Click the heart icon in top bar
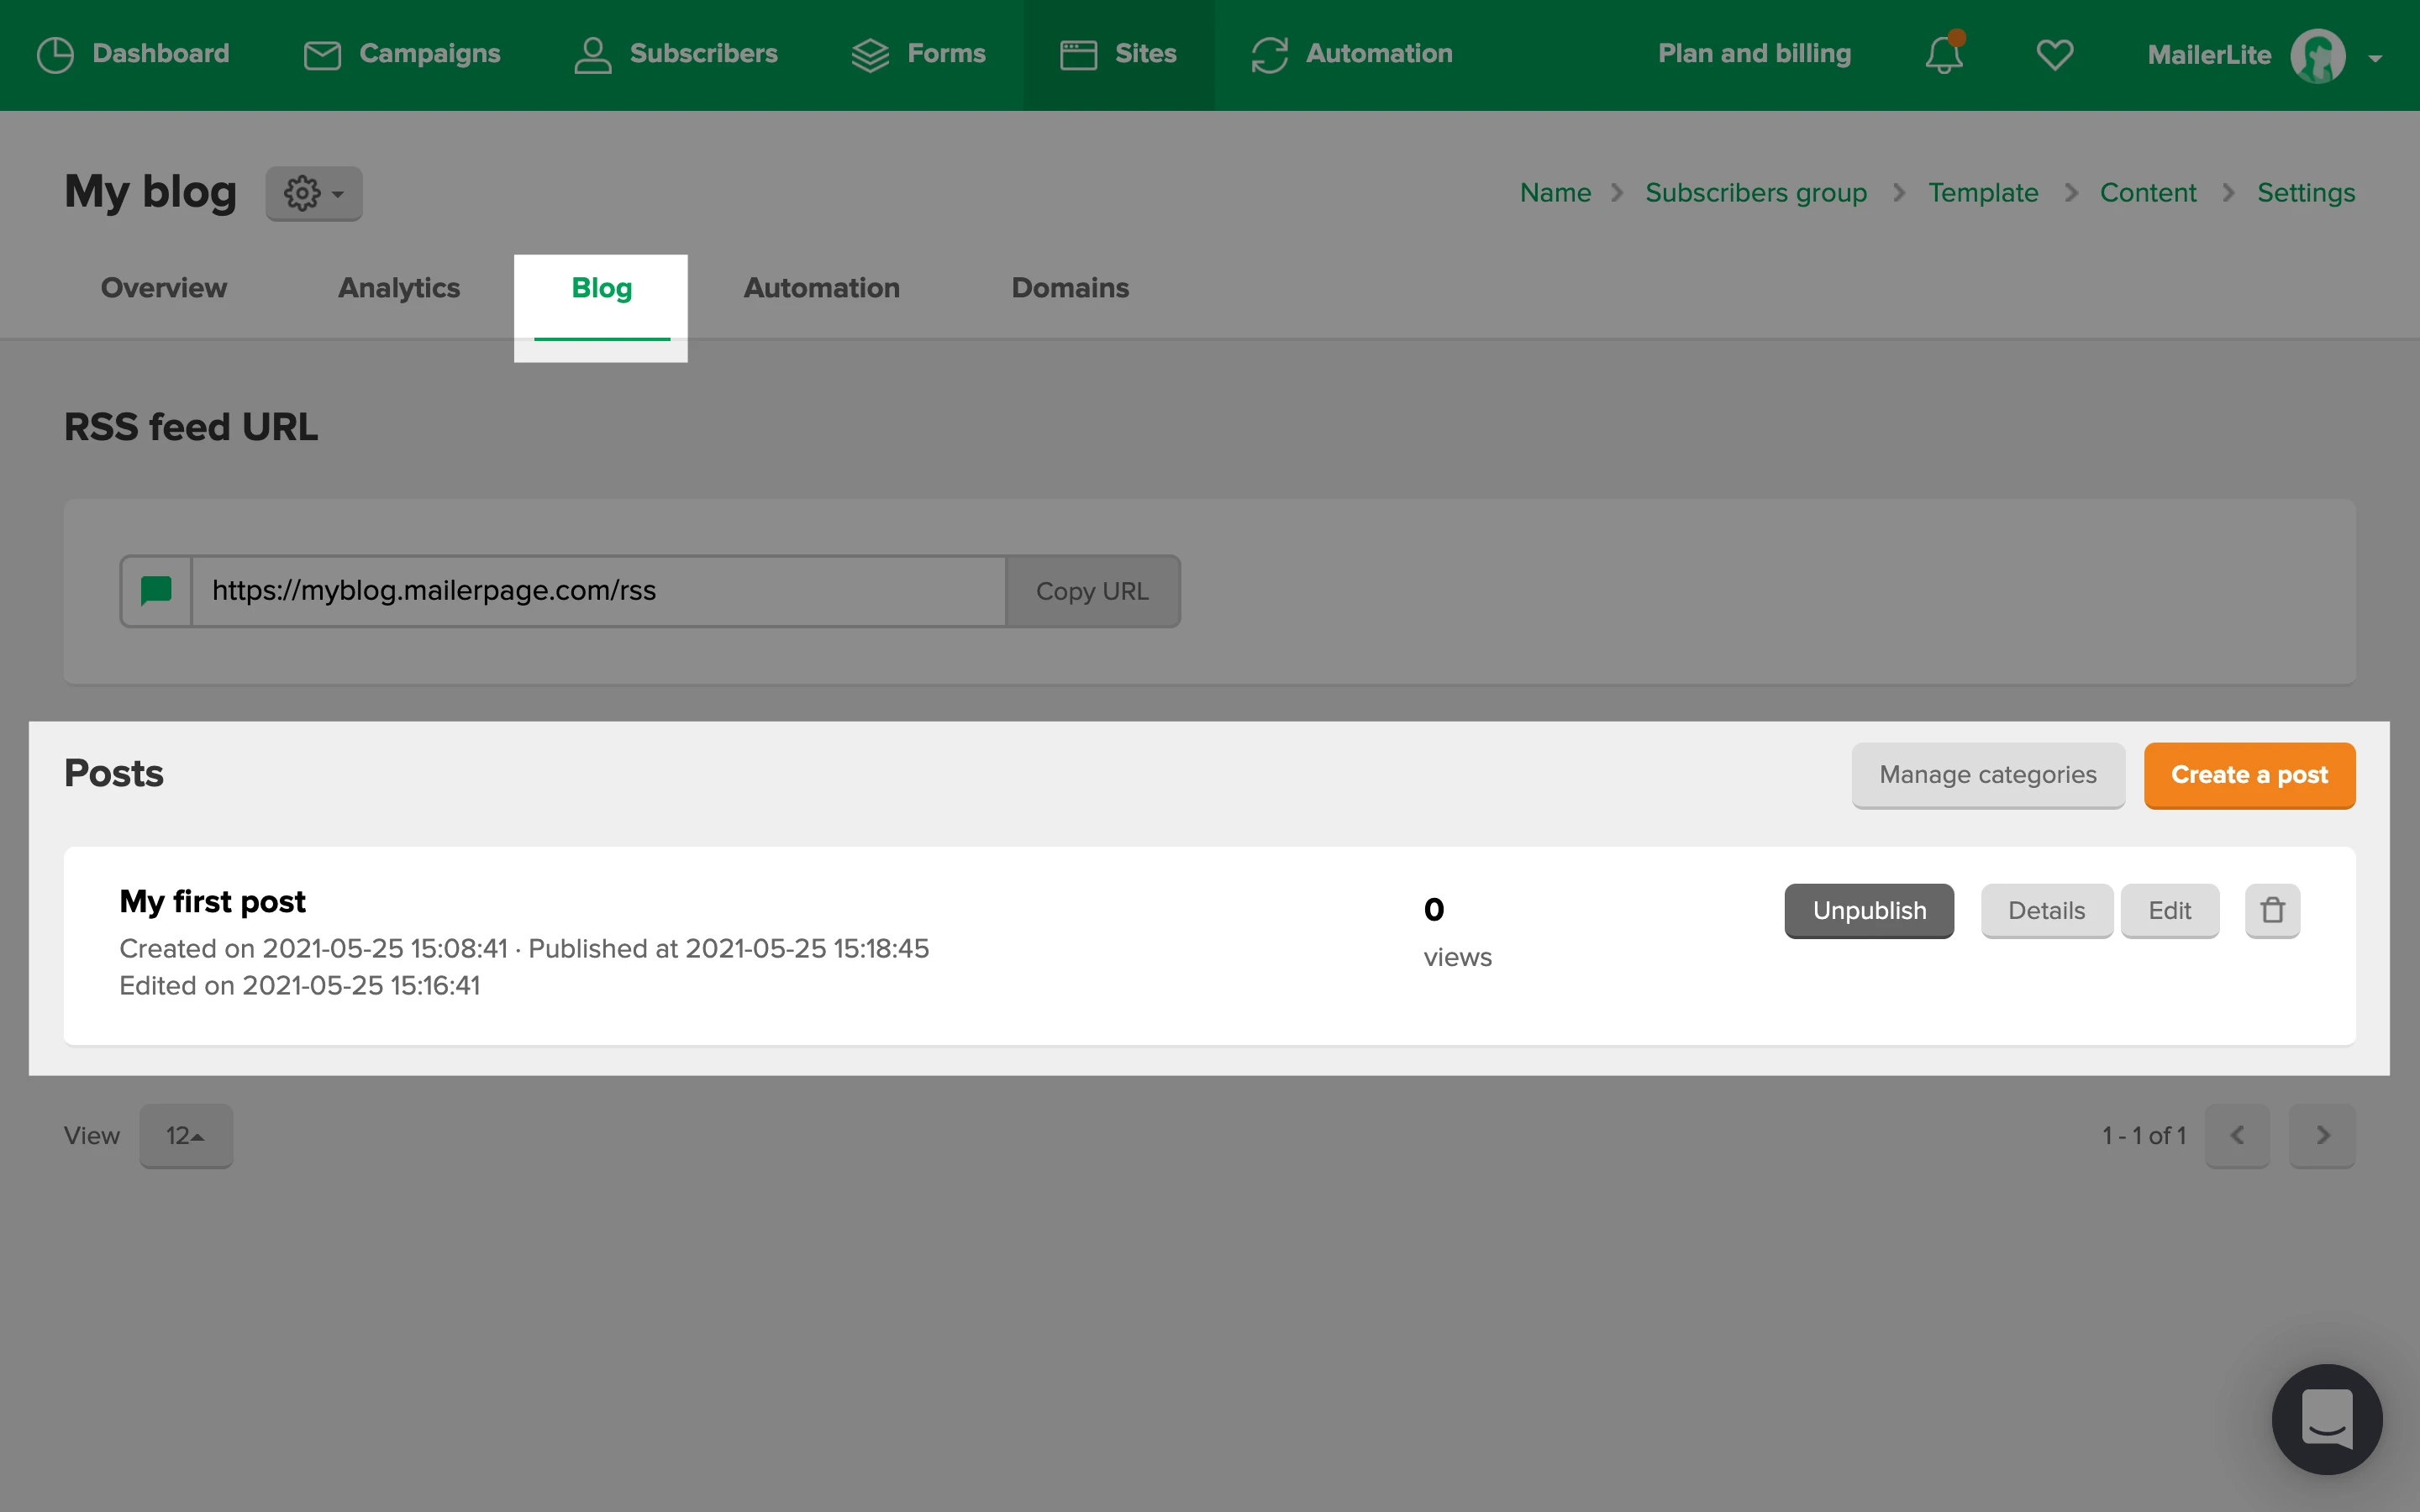Screen dimensions: 2420x1512 point(2054,54)
